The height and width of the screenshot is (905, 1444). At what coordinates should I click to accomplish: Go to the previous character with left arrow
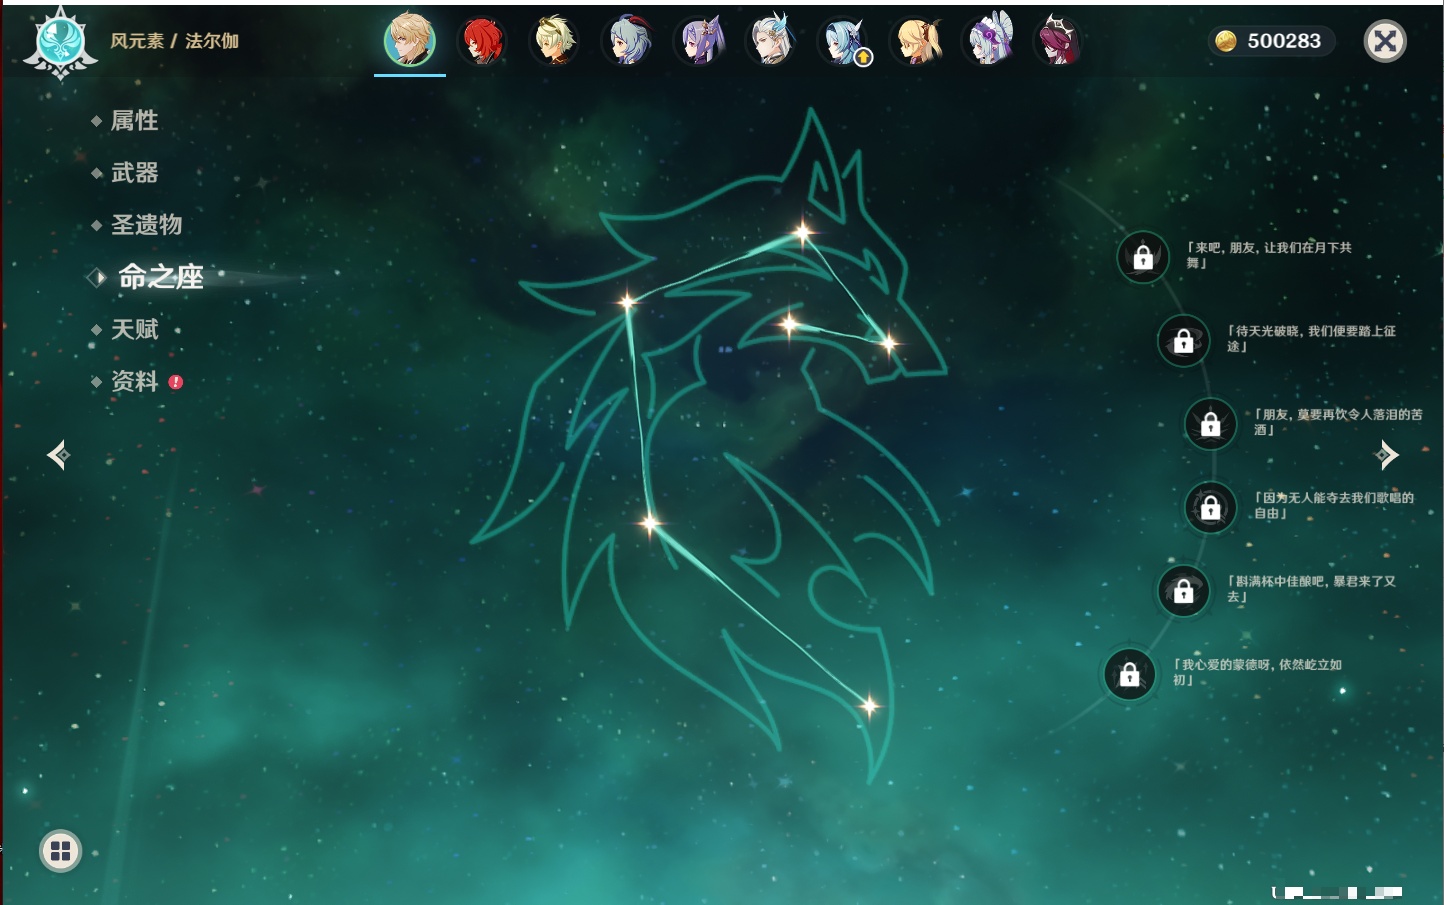58,455
